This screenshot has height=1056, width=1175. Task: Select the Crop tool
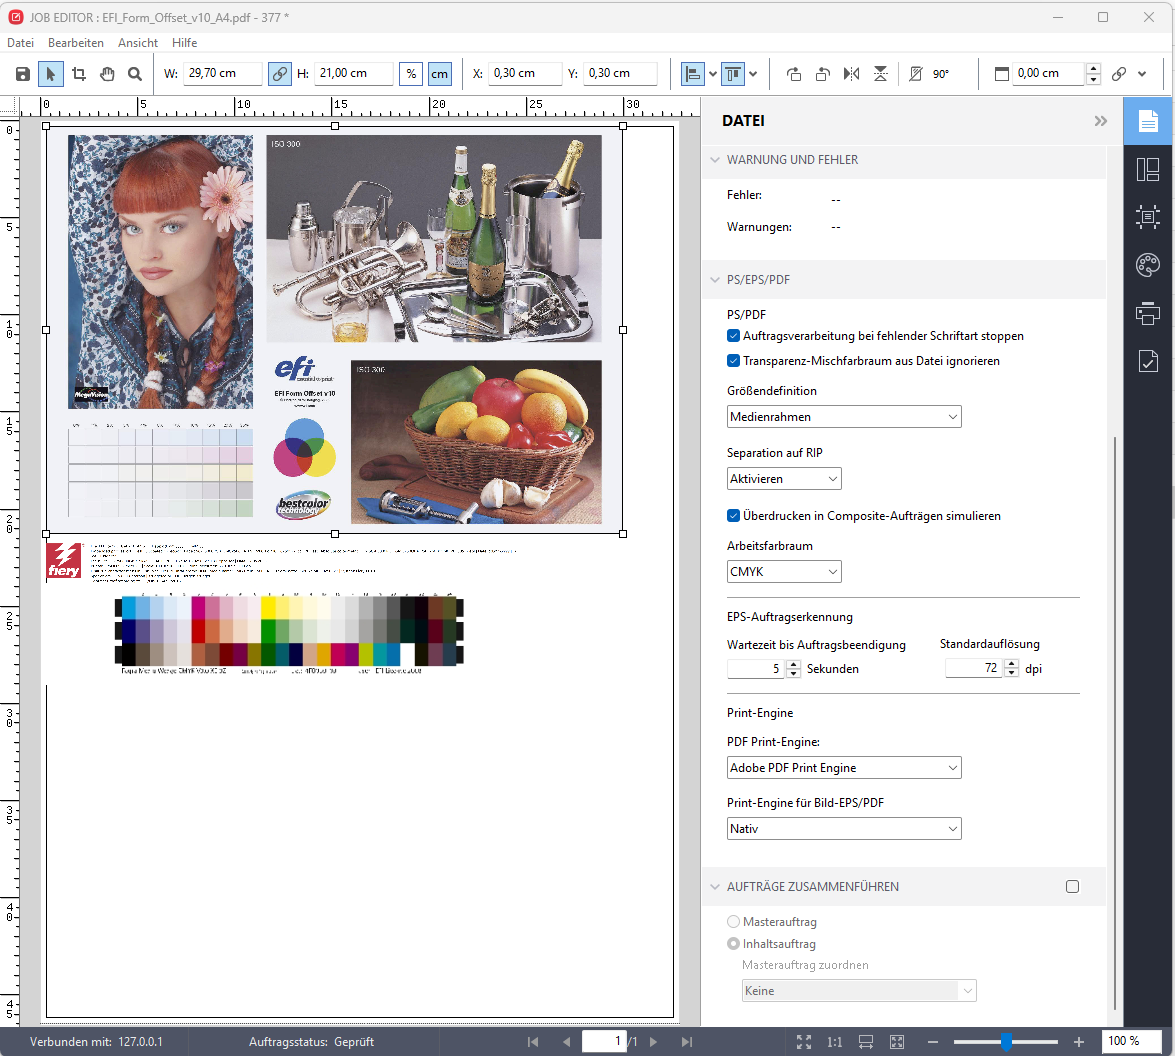click(x=79, y=74)
